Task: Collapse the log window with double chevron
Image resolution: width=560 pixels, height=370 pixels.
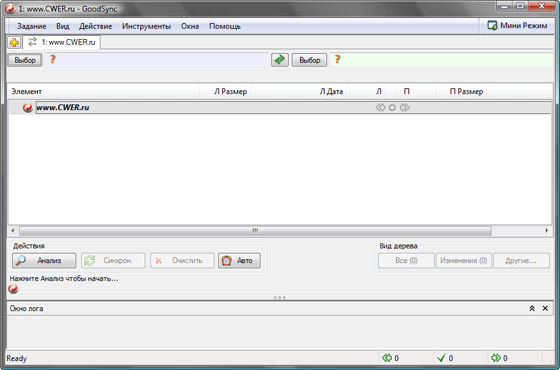Action: pyautogui.click(x=532, y=308)
